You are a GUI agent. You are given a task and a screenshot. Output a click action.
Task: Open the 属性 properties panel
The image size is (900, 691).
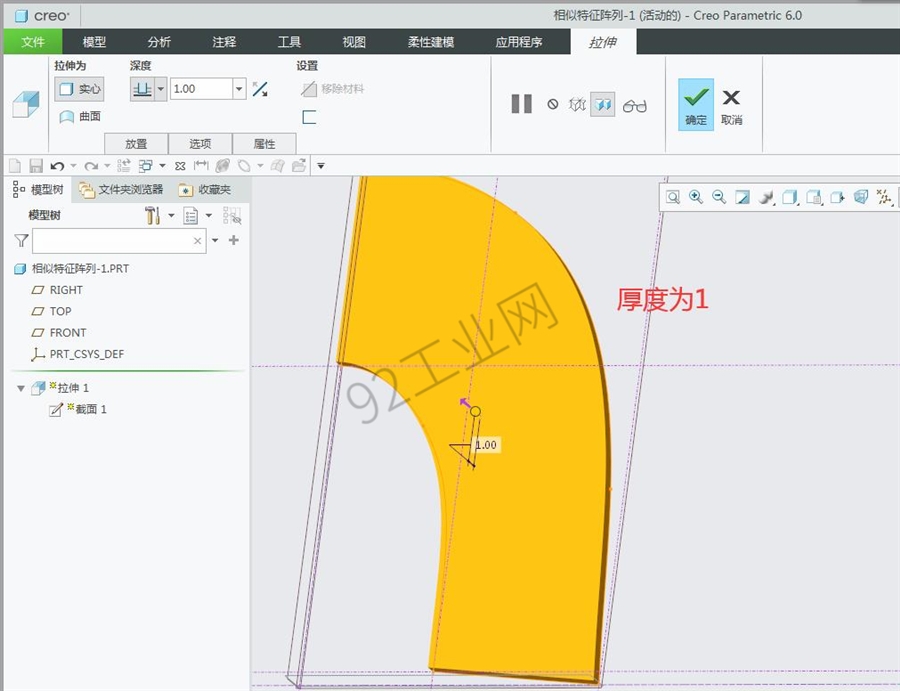coord(265,143)
